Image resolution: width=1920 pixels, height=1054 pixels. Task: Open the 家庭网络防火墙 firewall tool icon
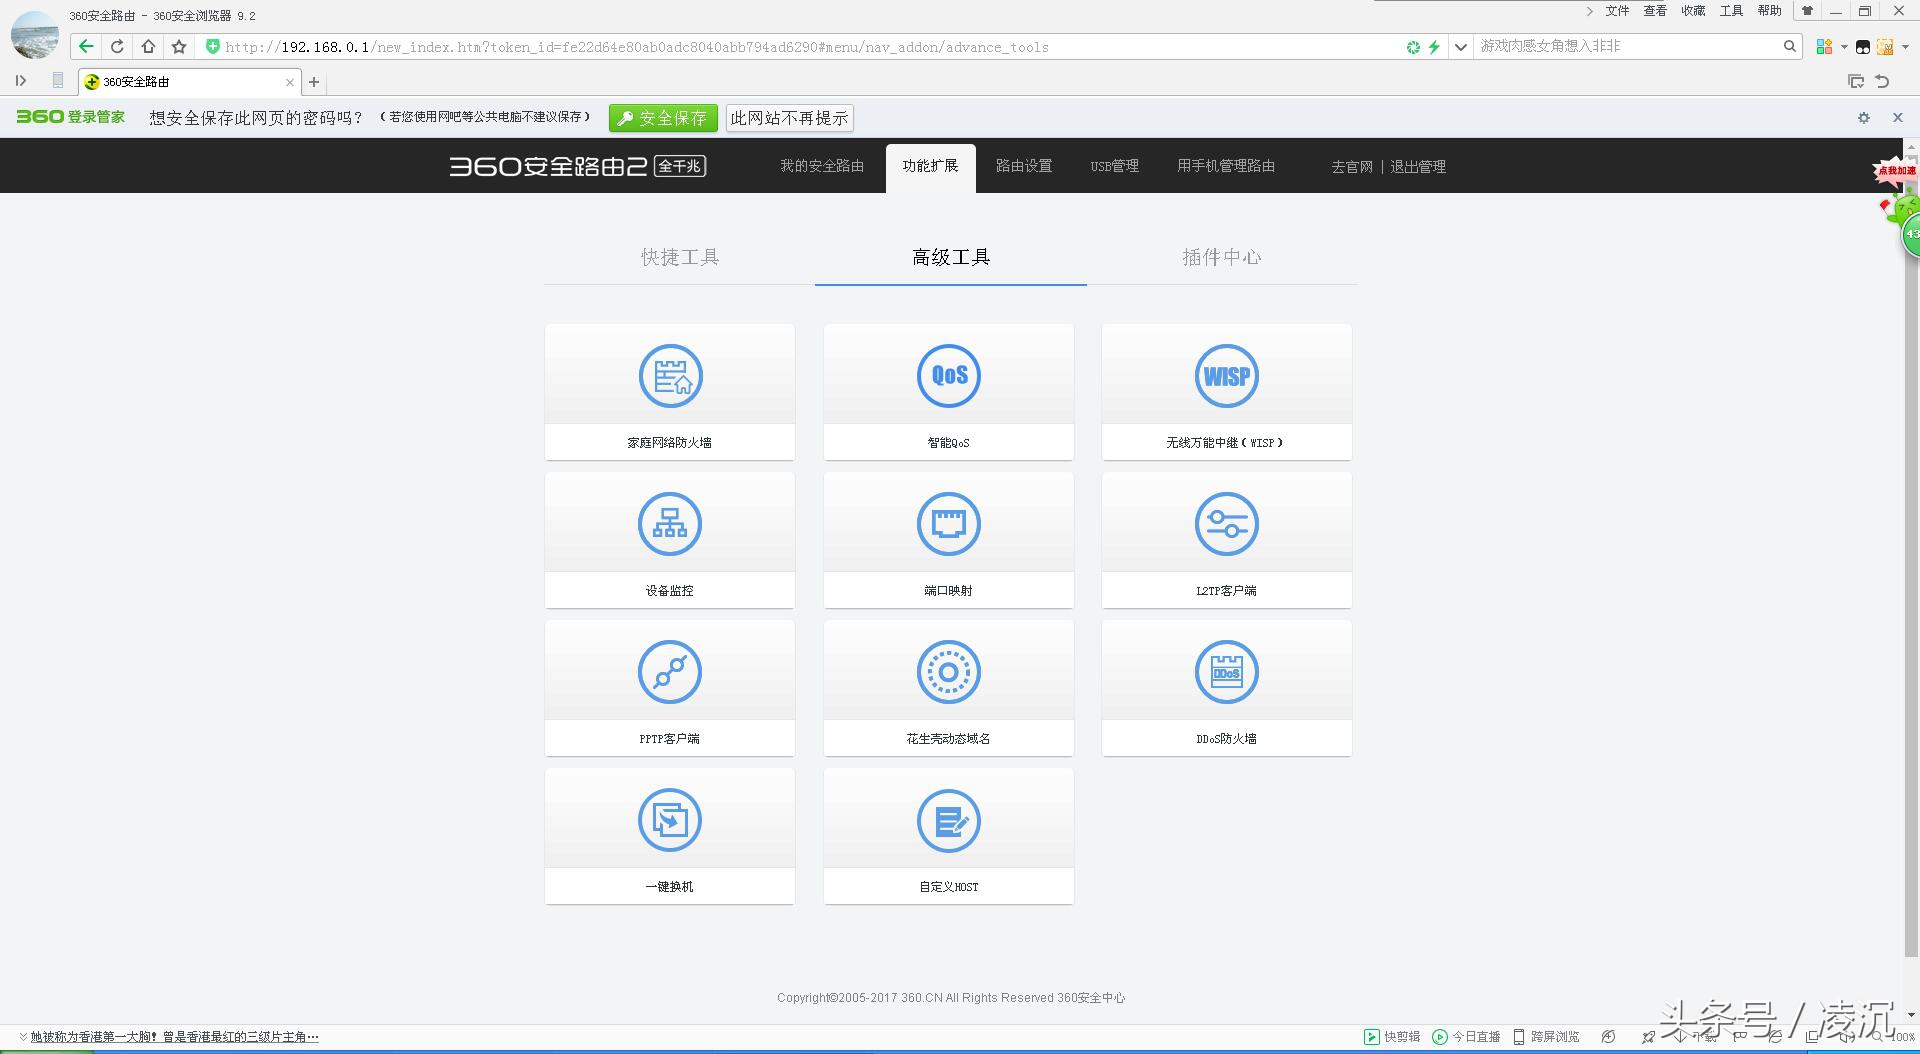670,377
